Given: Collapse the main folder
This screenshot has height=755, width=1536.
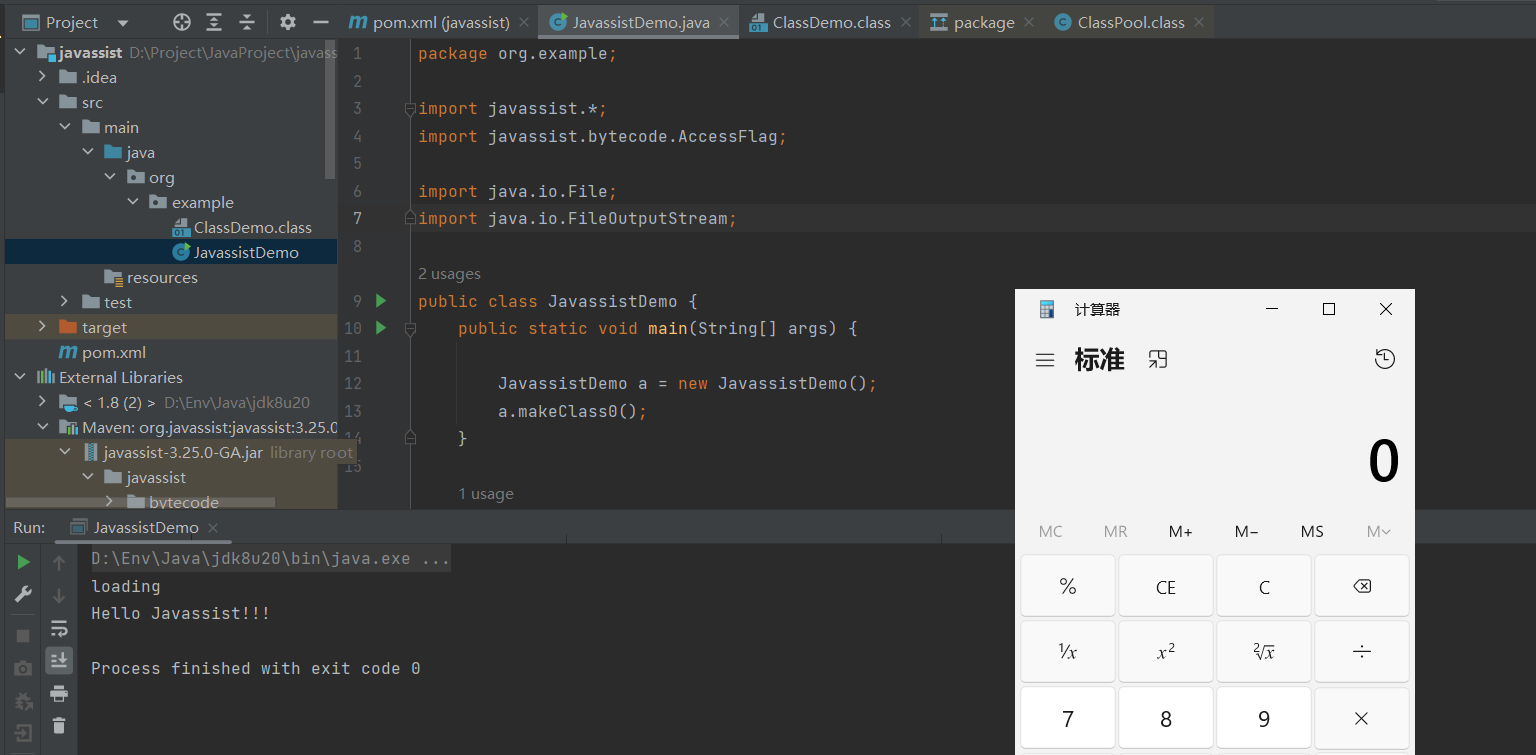Looking at the screenshot, I should click(64, 127).
